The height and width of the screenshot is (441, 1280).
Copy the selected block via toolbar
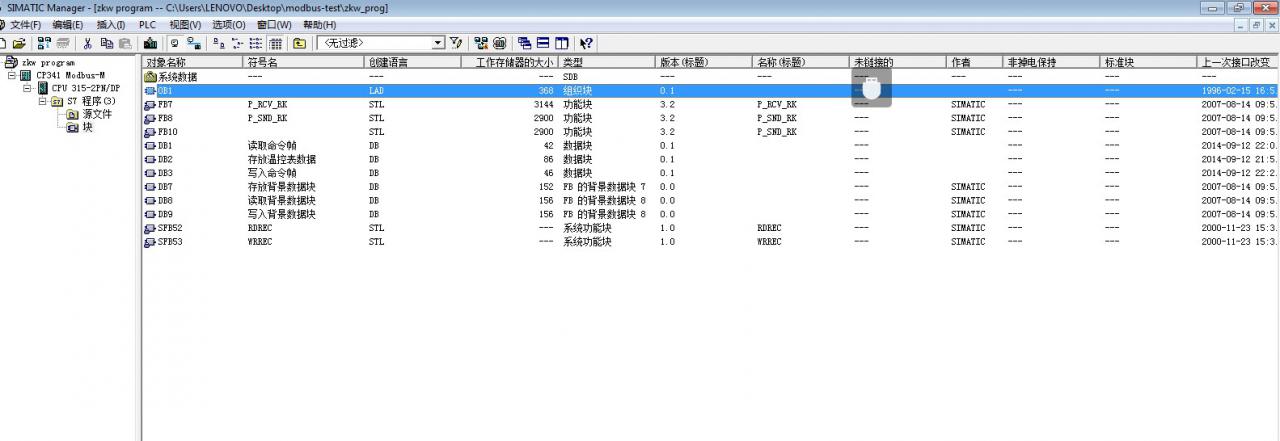tap(106, 43)
